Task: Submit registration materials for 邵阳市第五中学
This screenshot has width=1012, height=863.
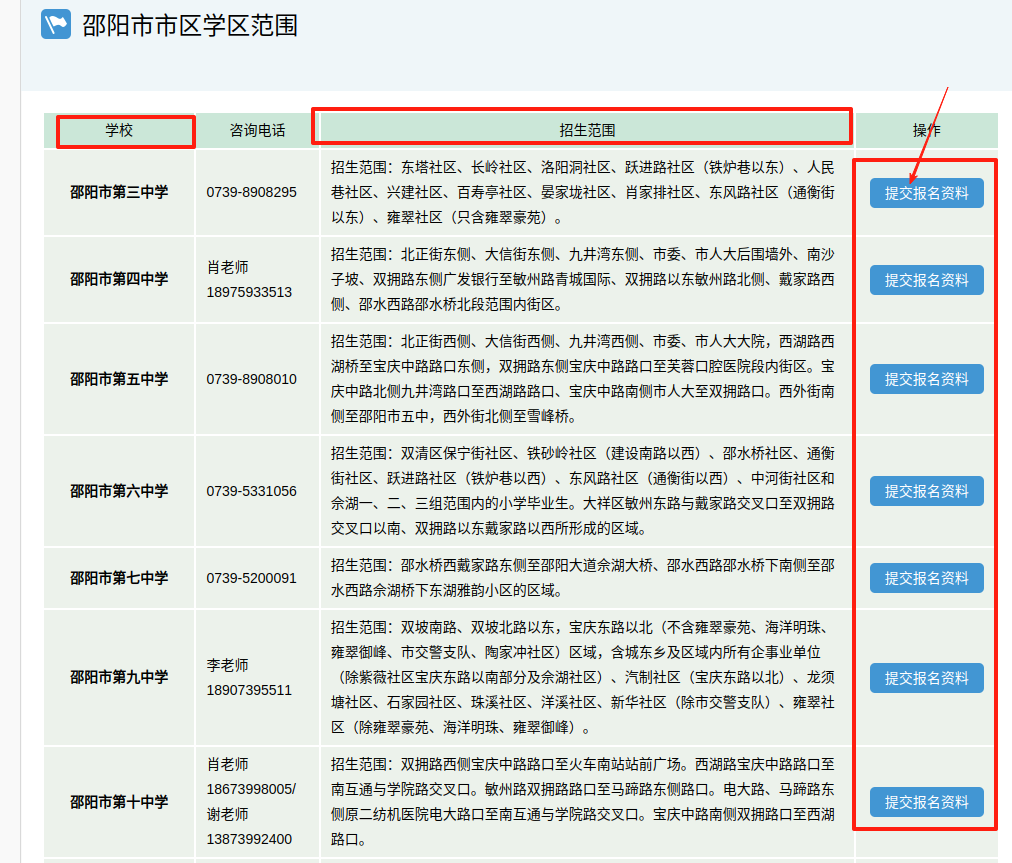Action: point(926,380)
